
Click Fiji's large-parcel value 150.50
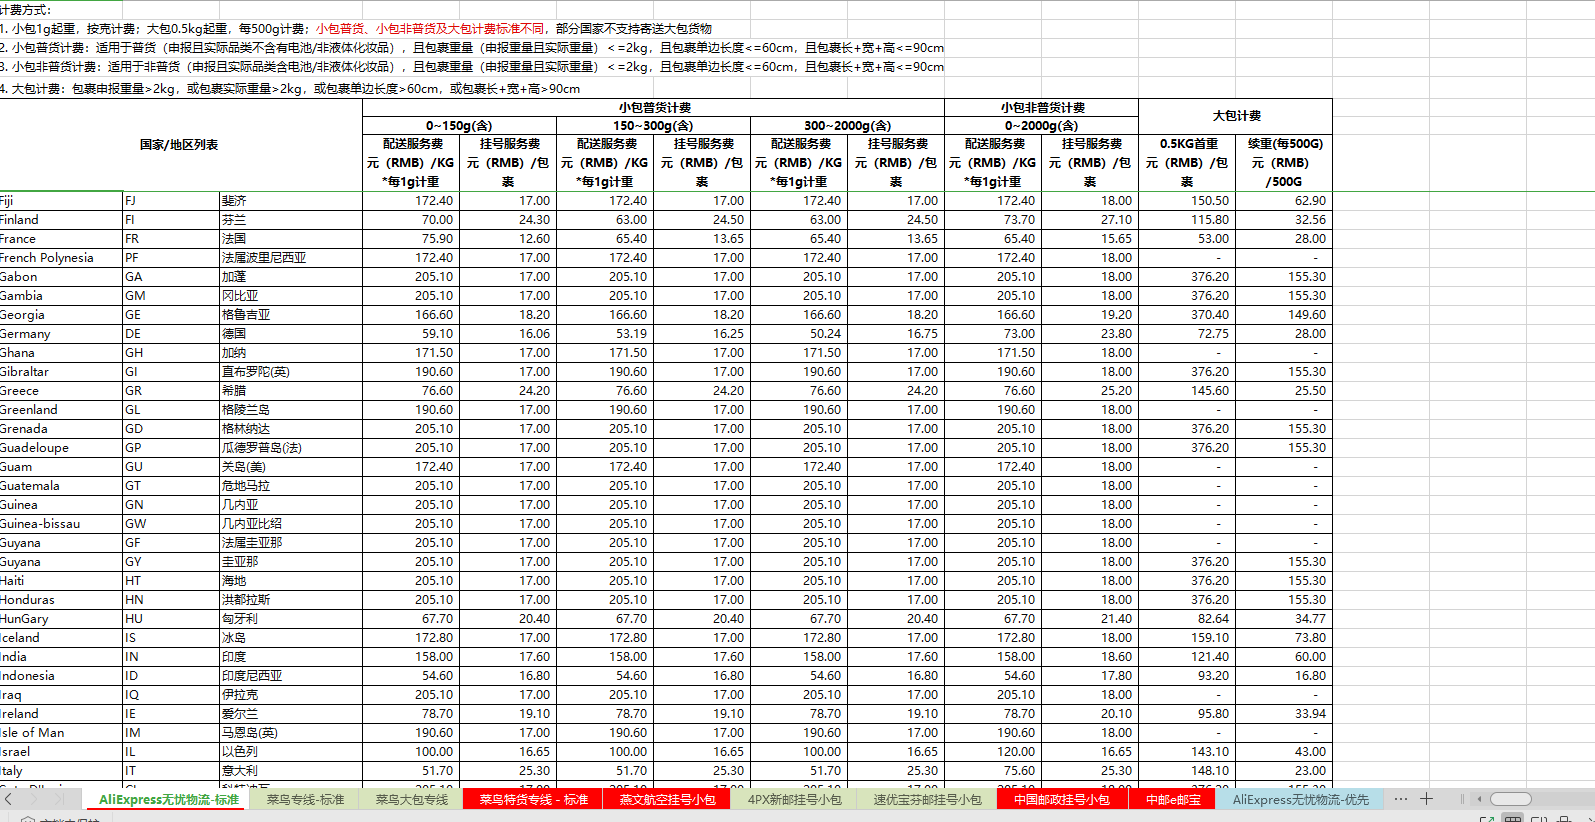tap(1187, 201)
